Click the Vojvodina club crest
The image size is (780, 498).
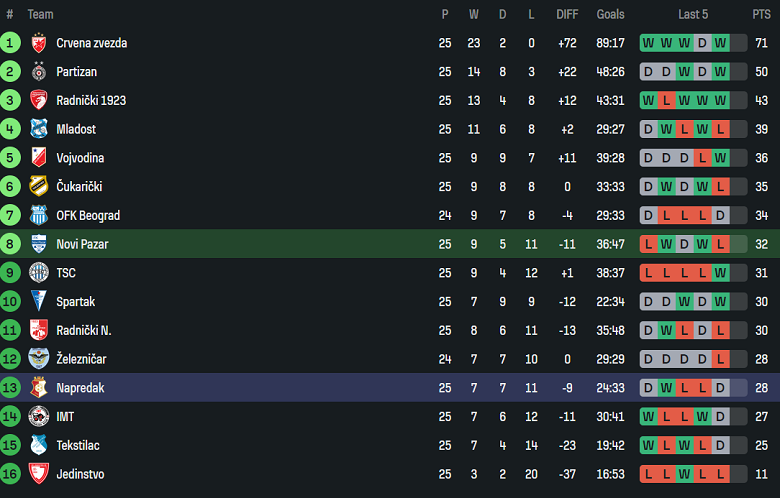tap(39, 158)
